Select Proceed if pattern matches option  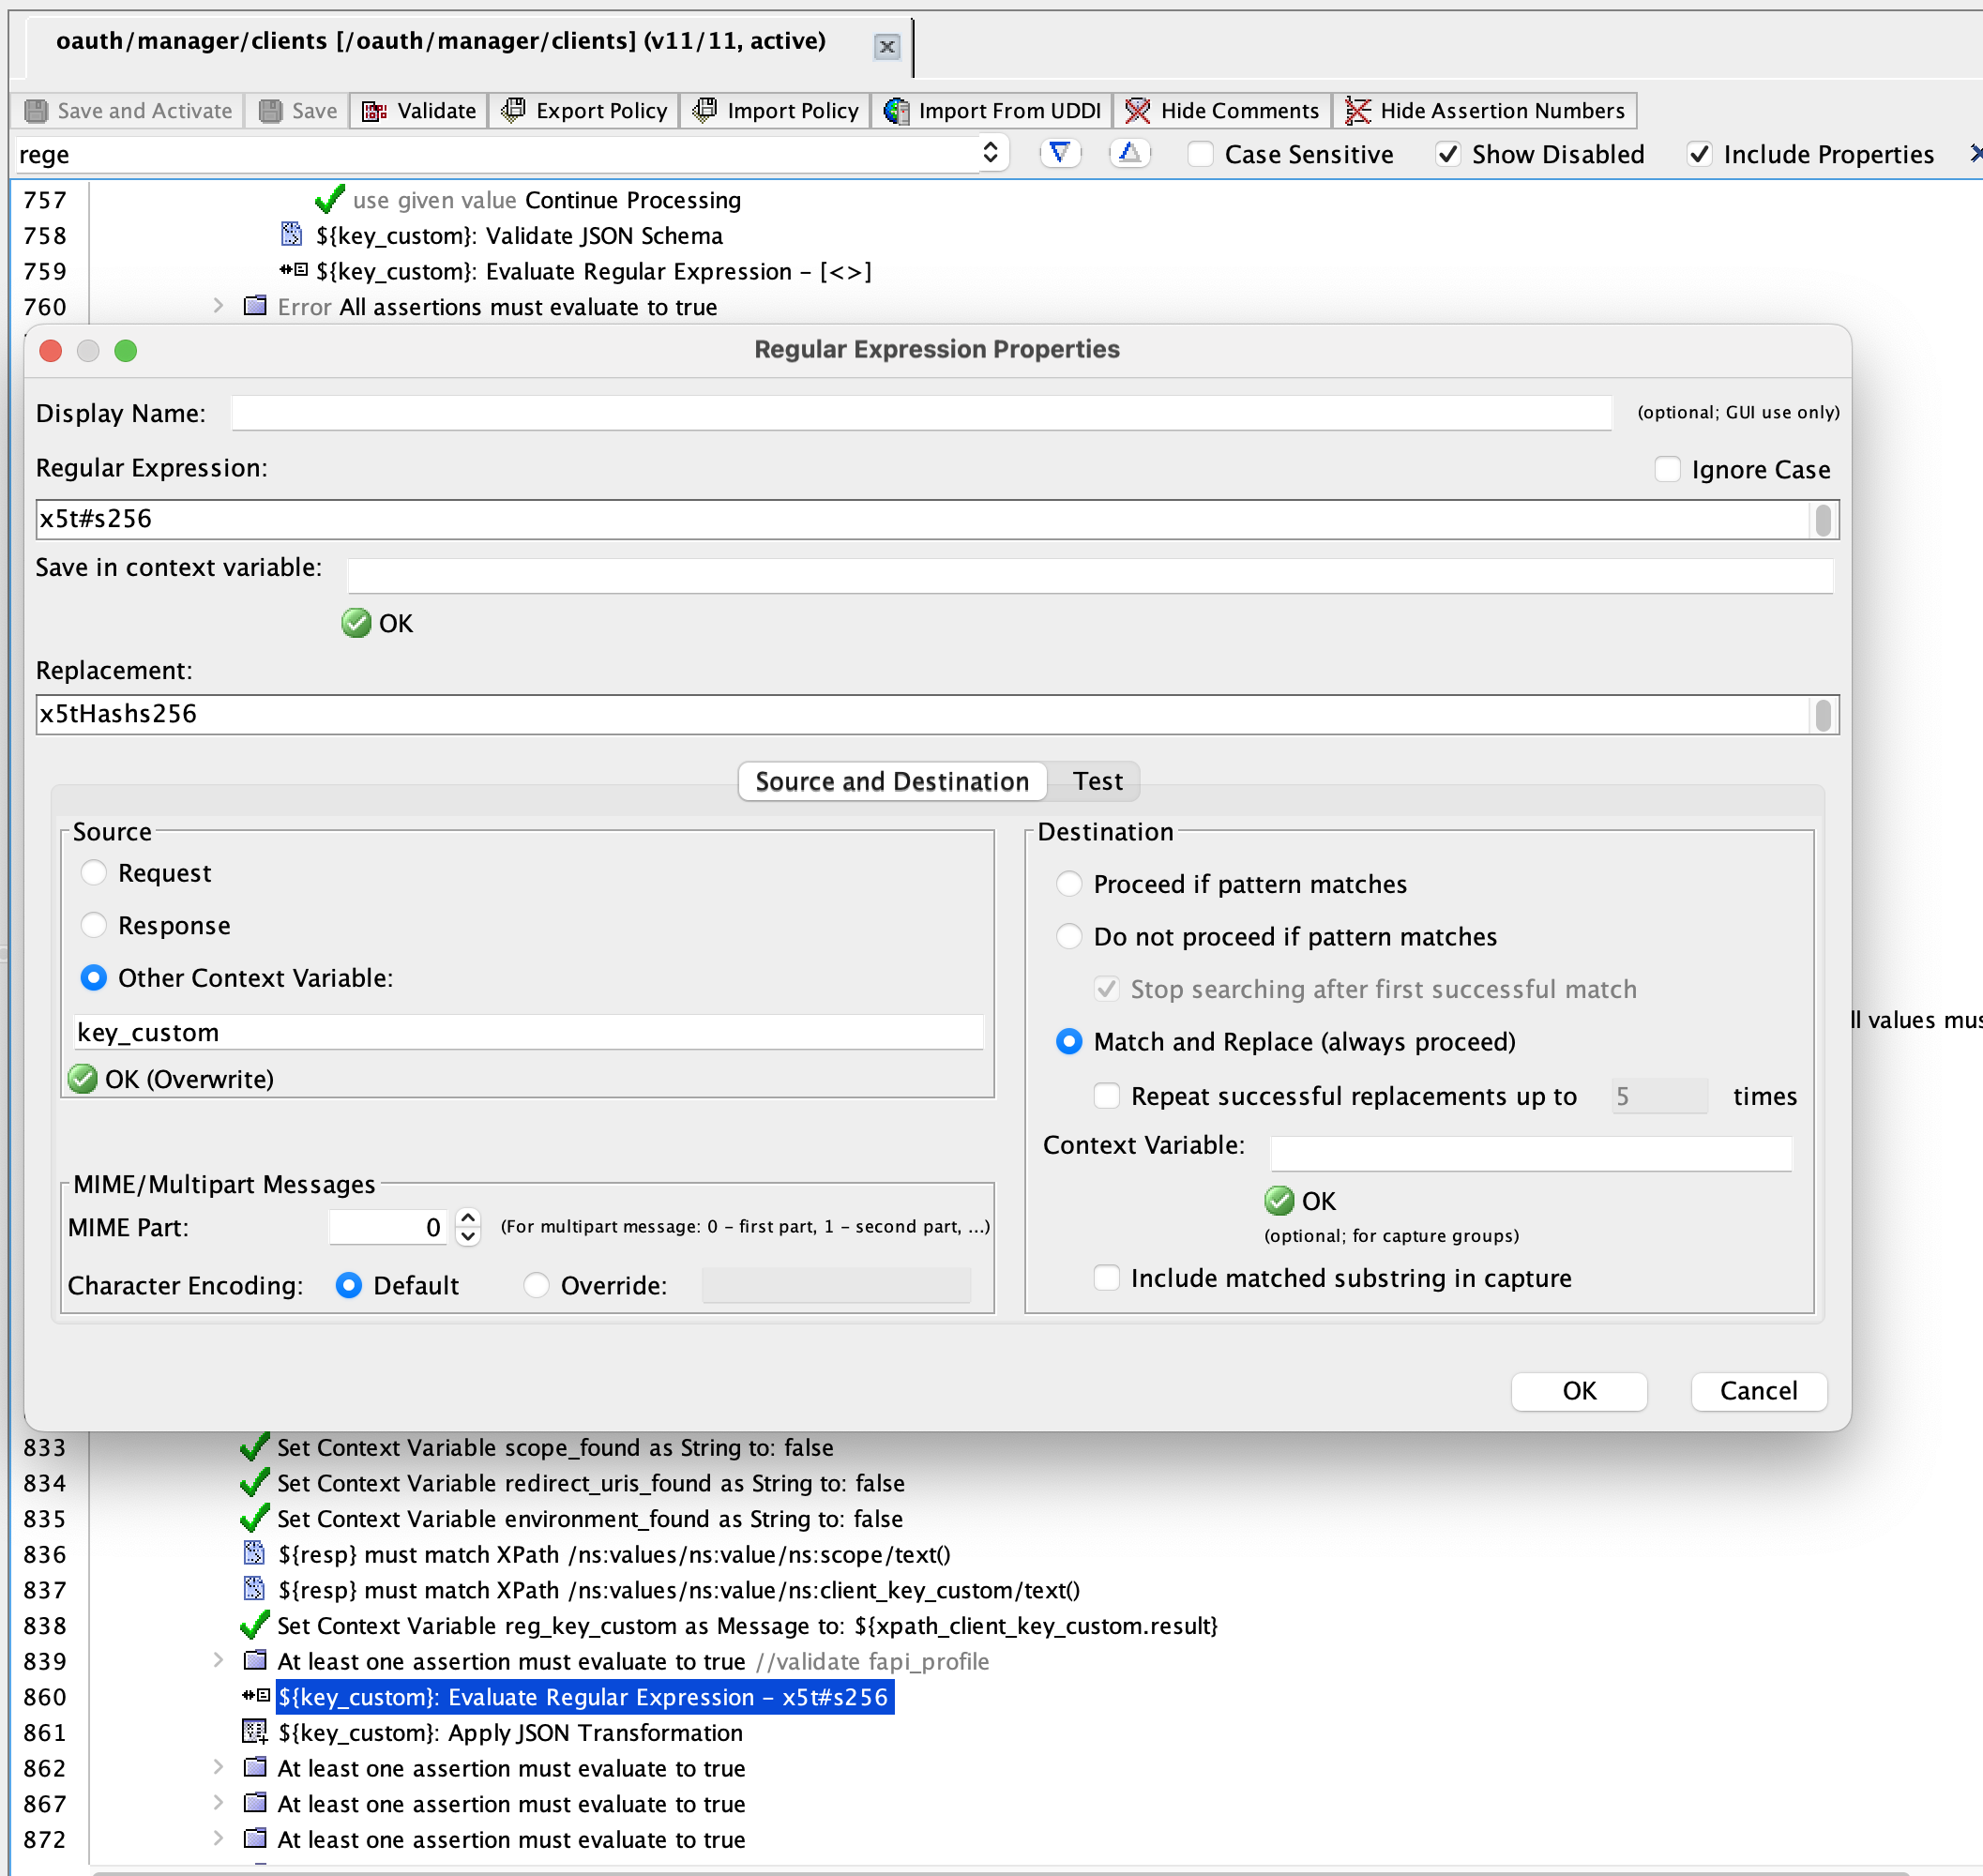click(x=1069, y=884)
